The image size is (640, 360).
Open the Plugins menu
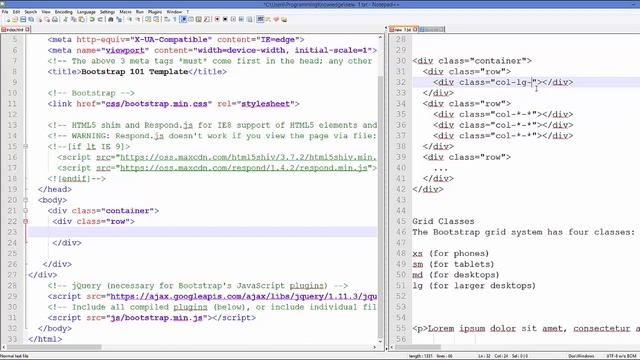coord(155,12)
